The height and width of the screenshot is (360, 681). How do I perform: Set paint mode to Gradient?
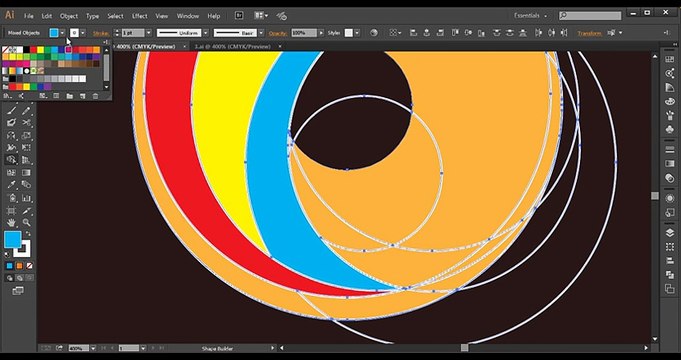(x=20, y=266)
